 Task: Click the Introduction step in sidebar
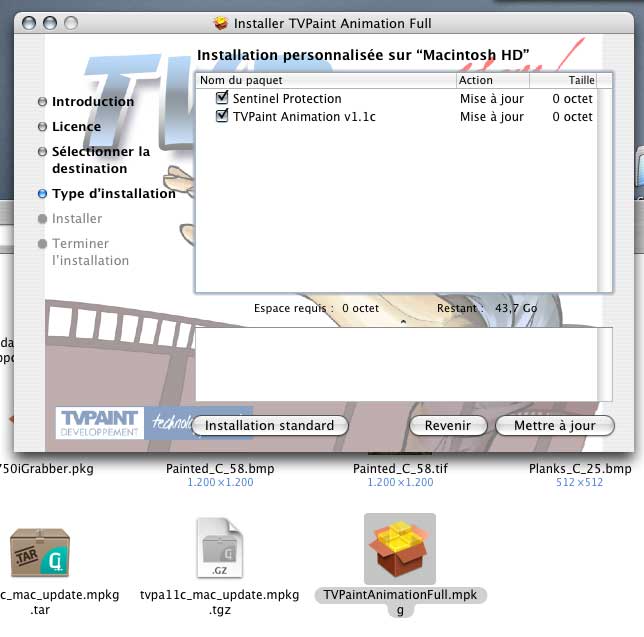(93, 101)
